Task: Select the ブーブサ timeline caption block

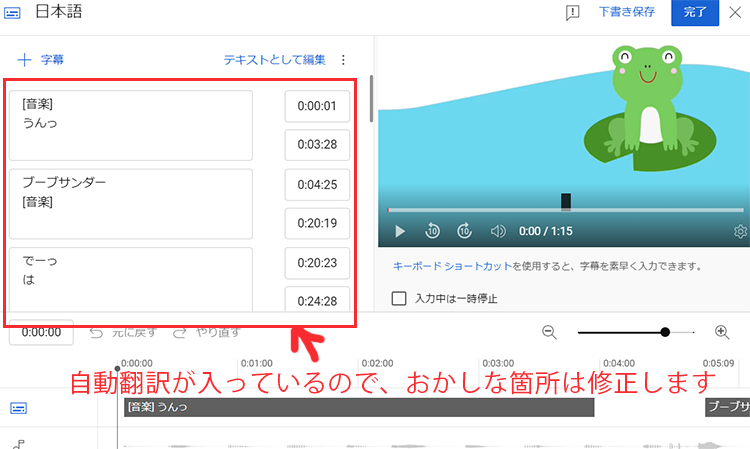Action: point(728,407)
